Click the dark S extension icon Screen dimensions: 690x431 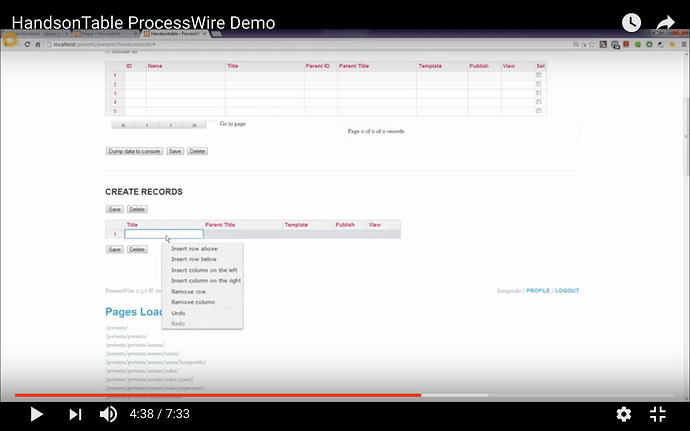(603, 44)
